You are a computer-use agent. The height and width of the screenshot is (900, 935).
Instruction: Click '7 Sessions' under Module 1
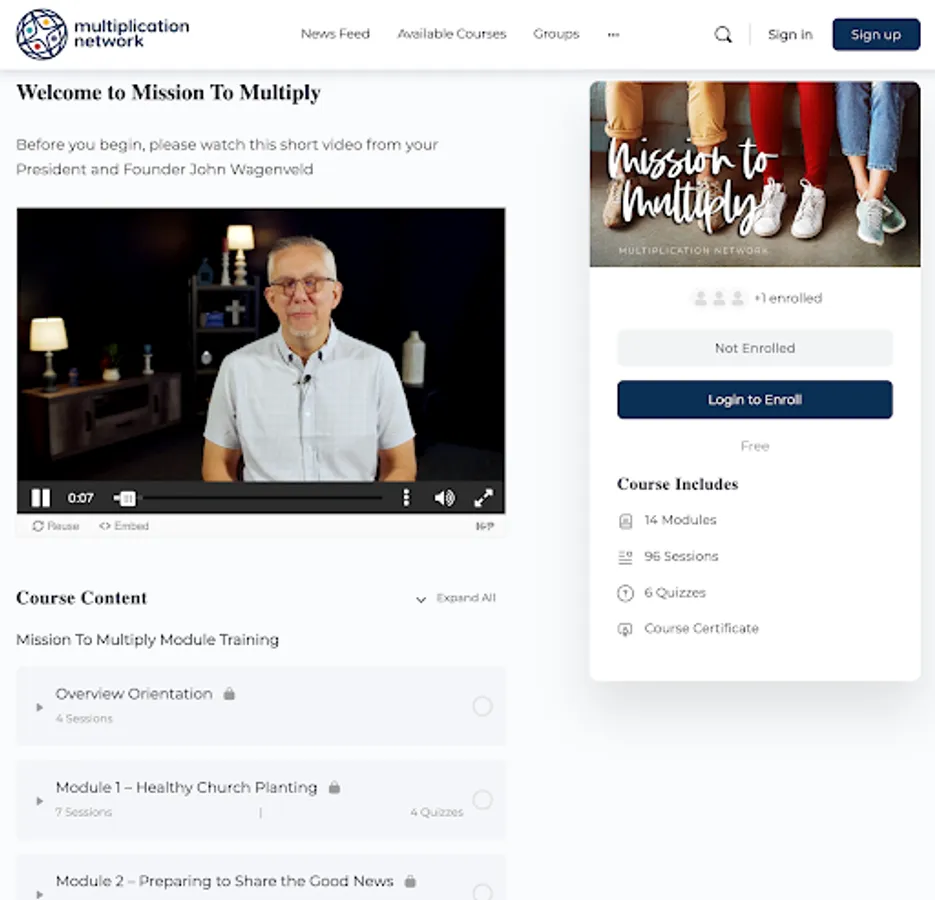[x=83, y=812]
